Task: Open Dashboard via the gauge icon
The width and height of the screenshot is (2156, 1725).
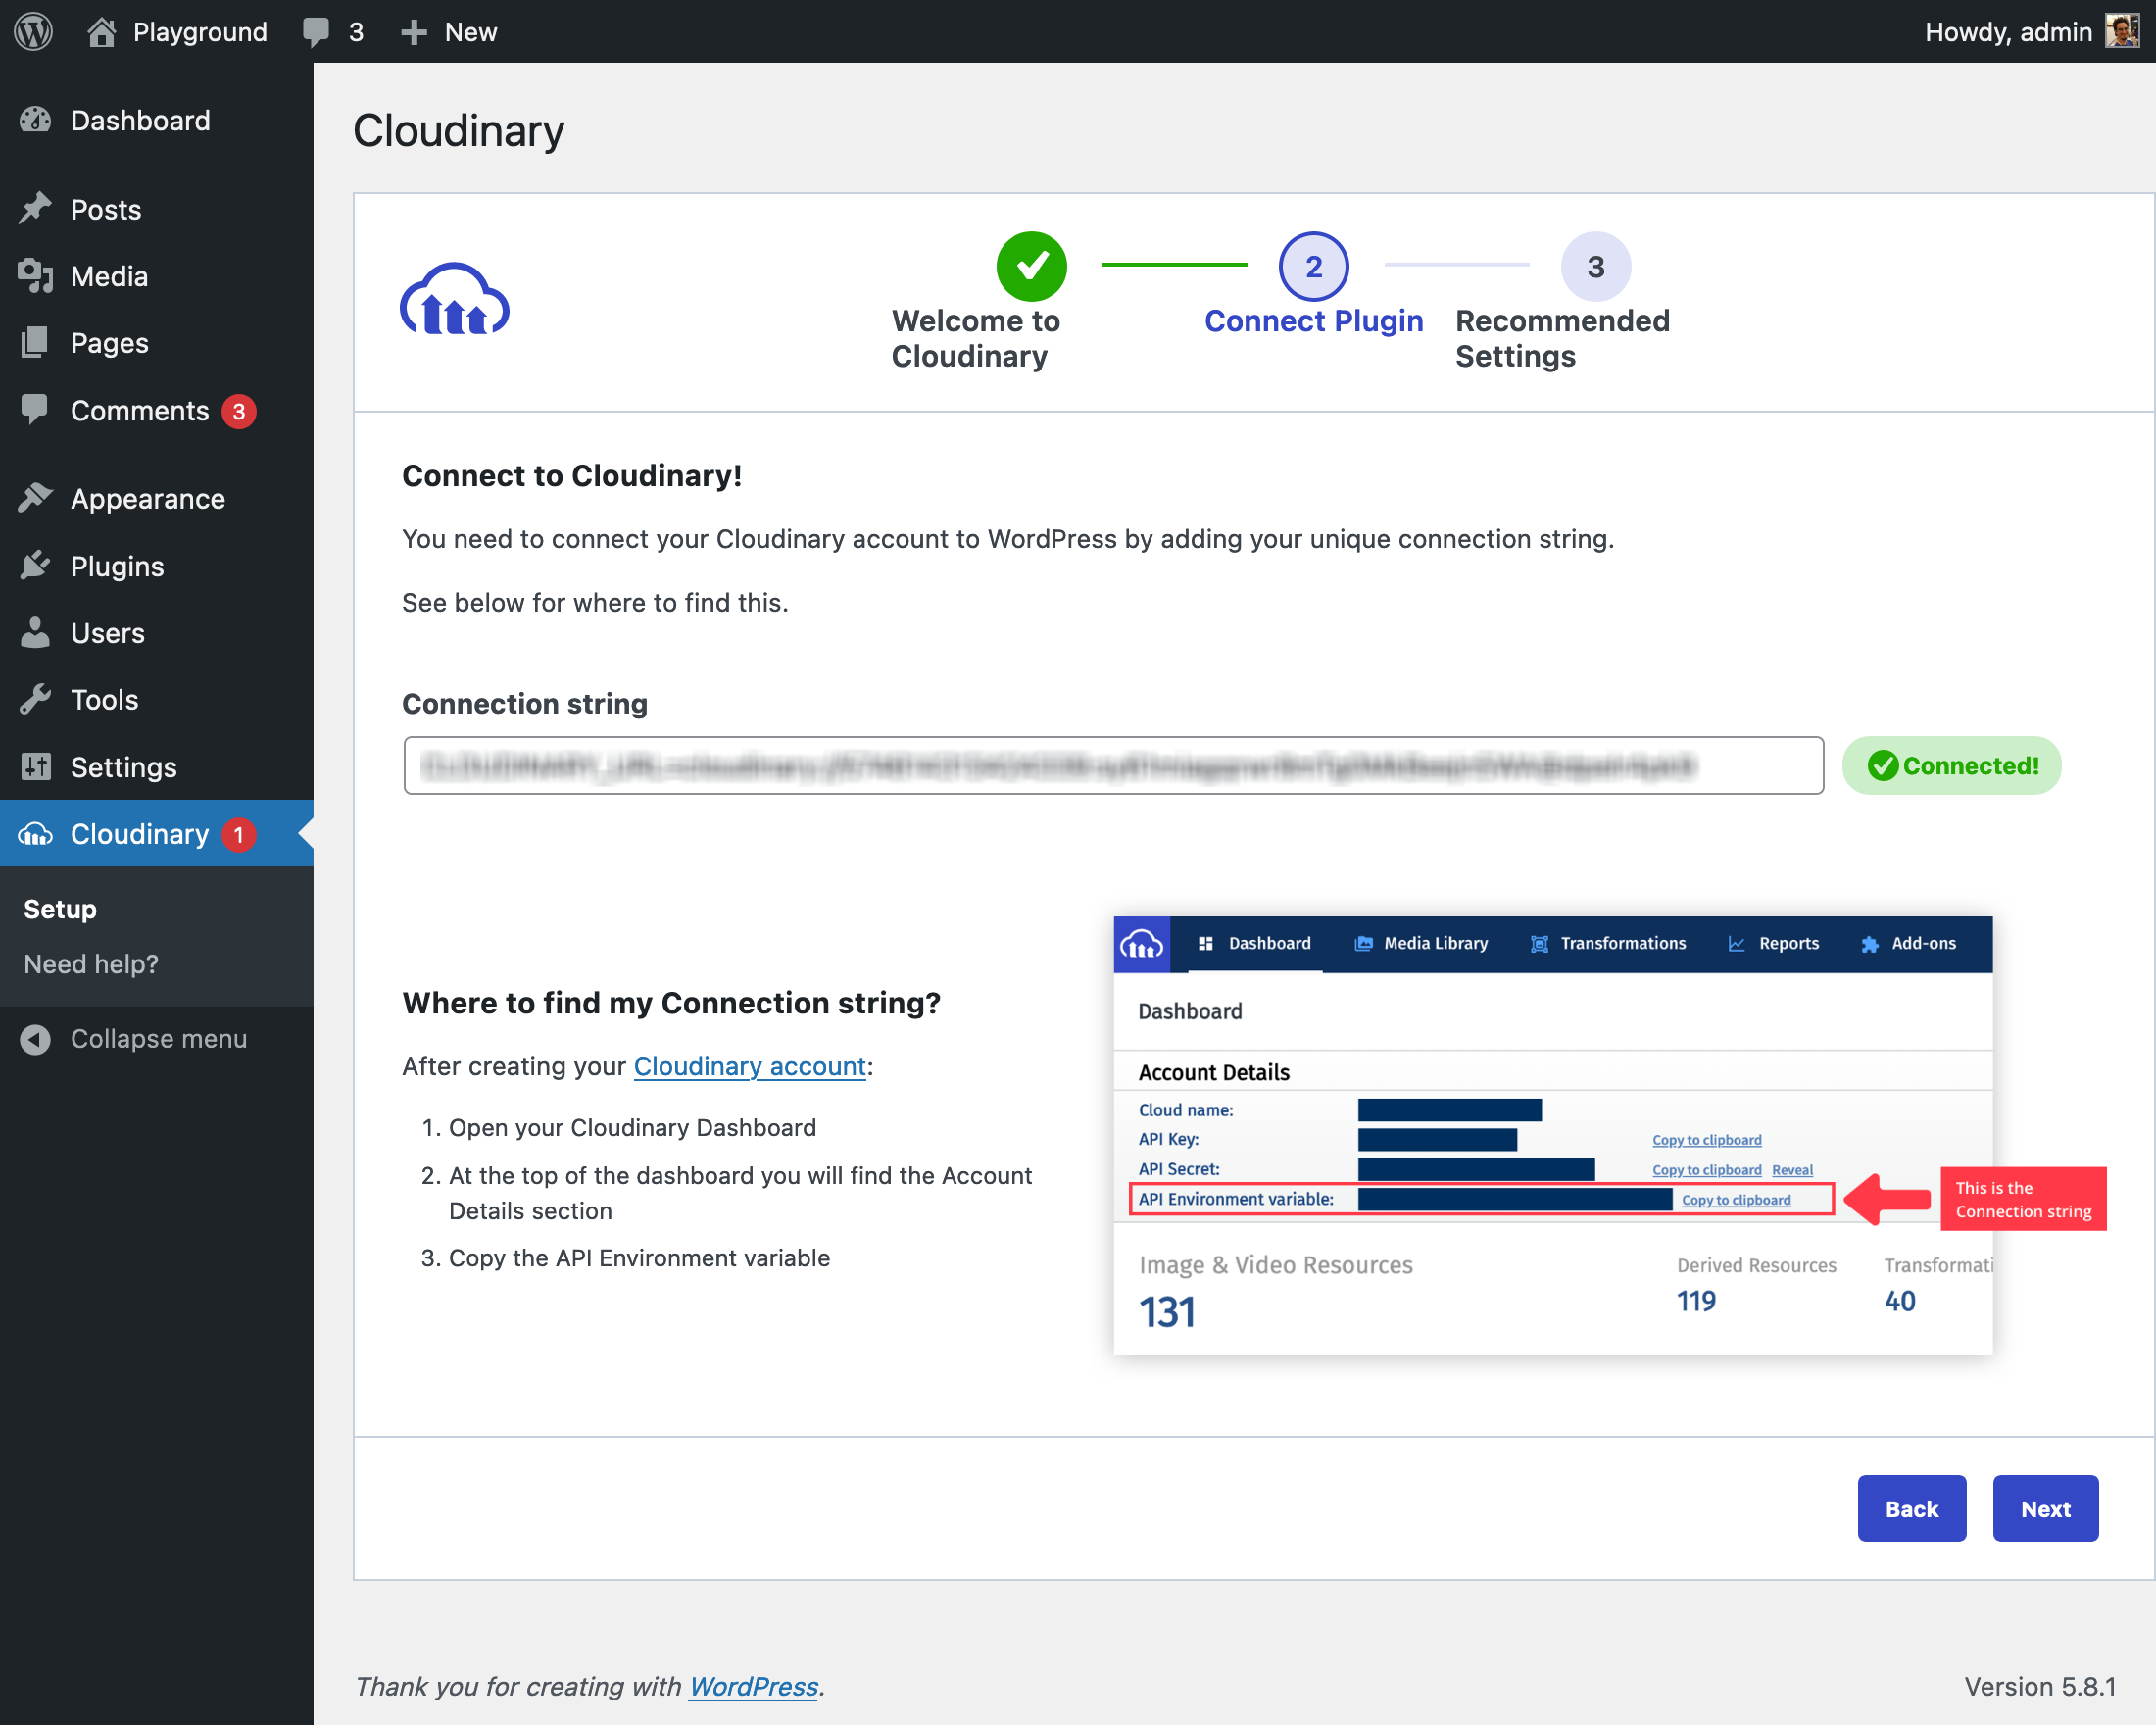Action: [36, 120]
